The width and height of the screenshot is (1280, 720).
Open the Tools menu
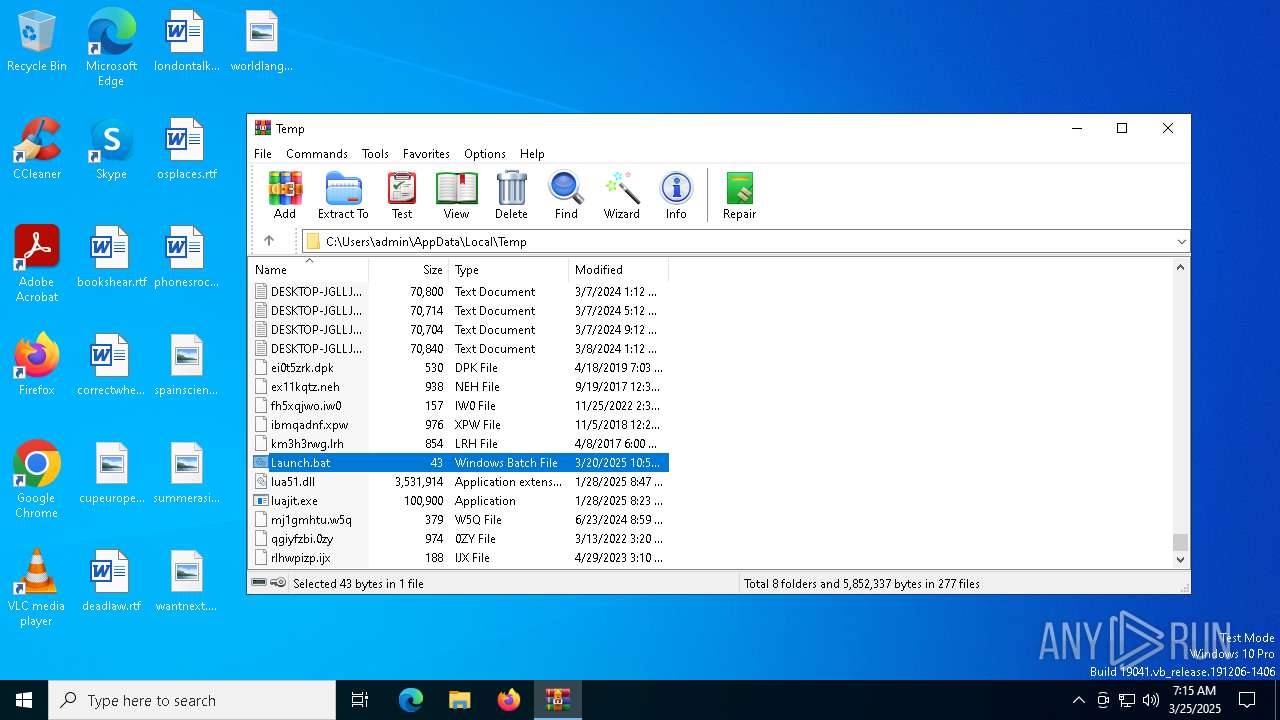pyautogui.click(x=375, y=154)
